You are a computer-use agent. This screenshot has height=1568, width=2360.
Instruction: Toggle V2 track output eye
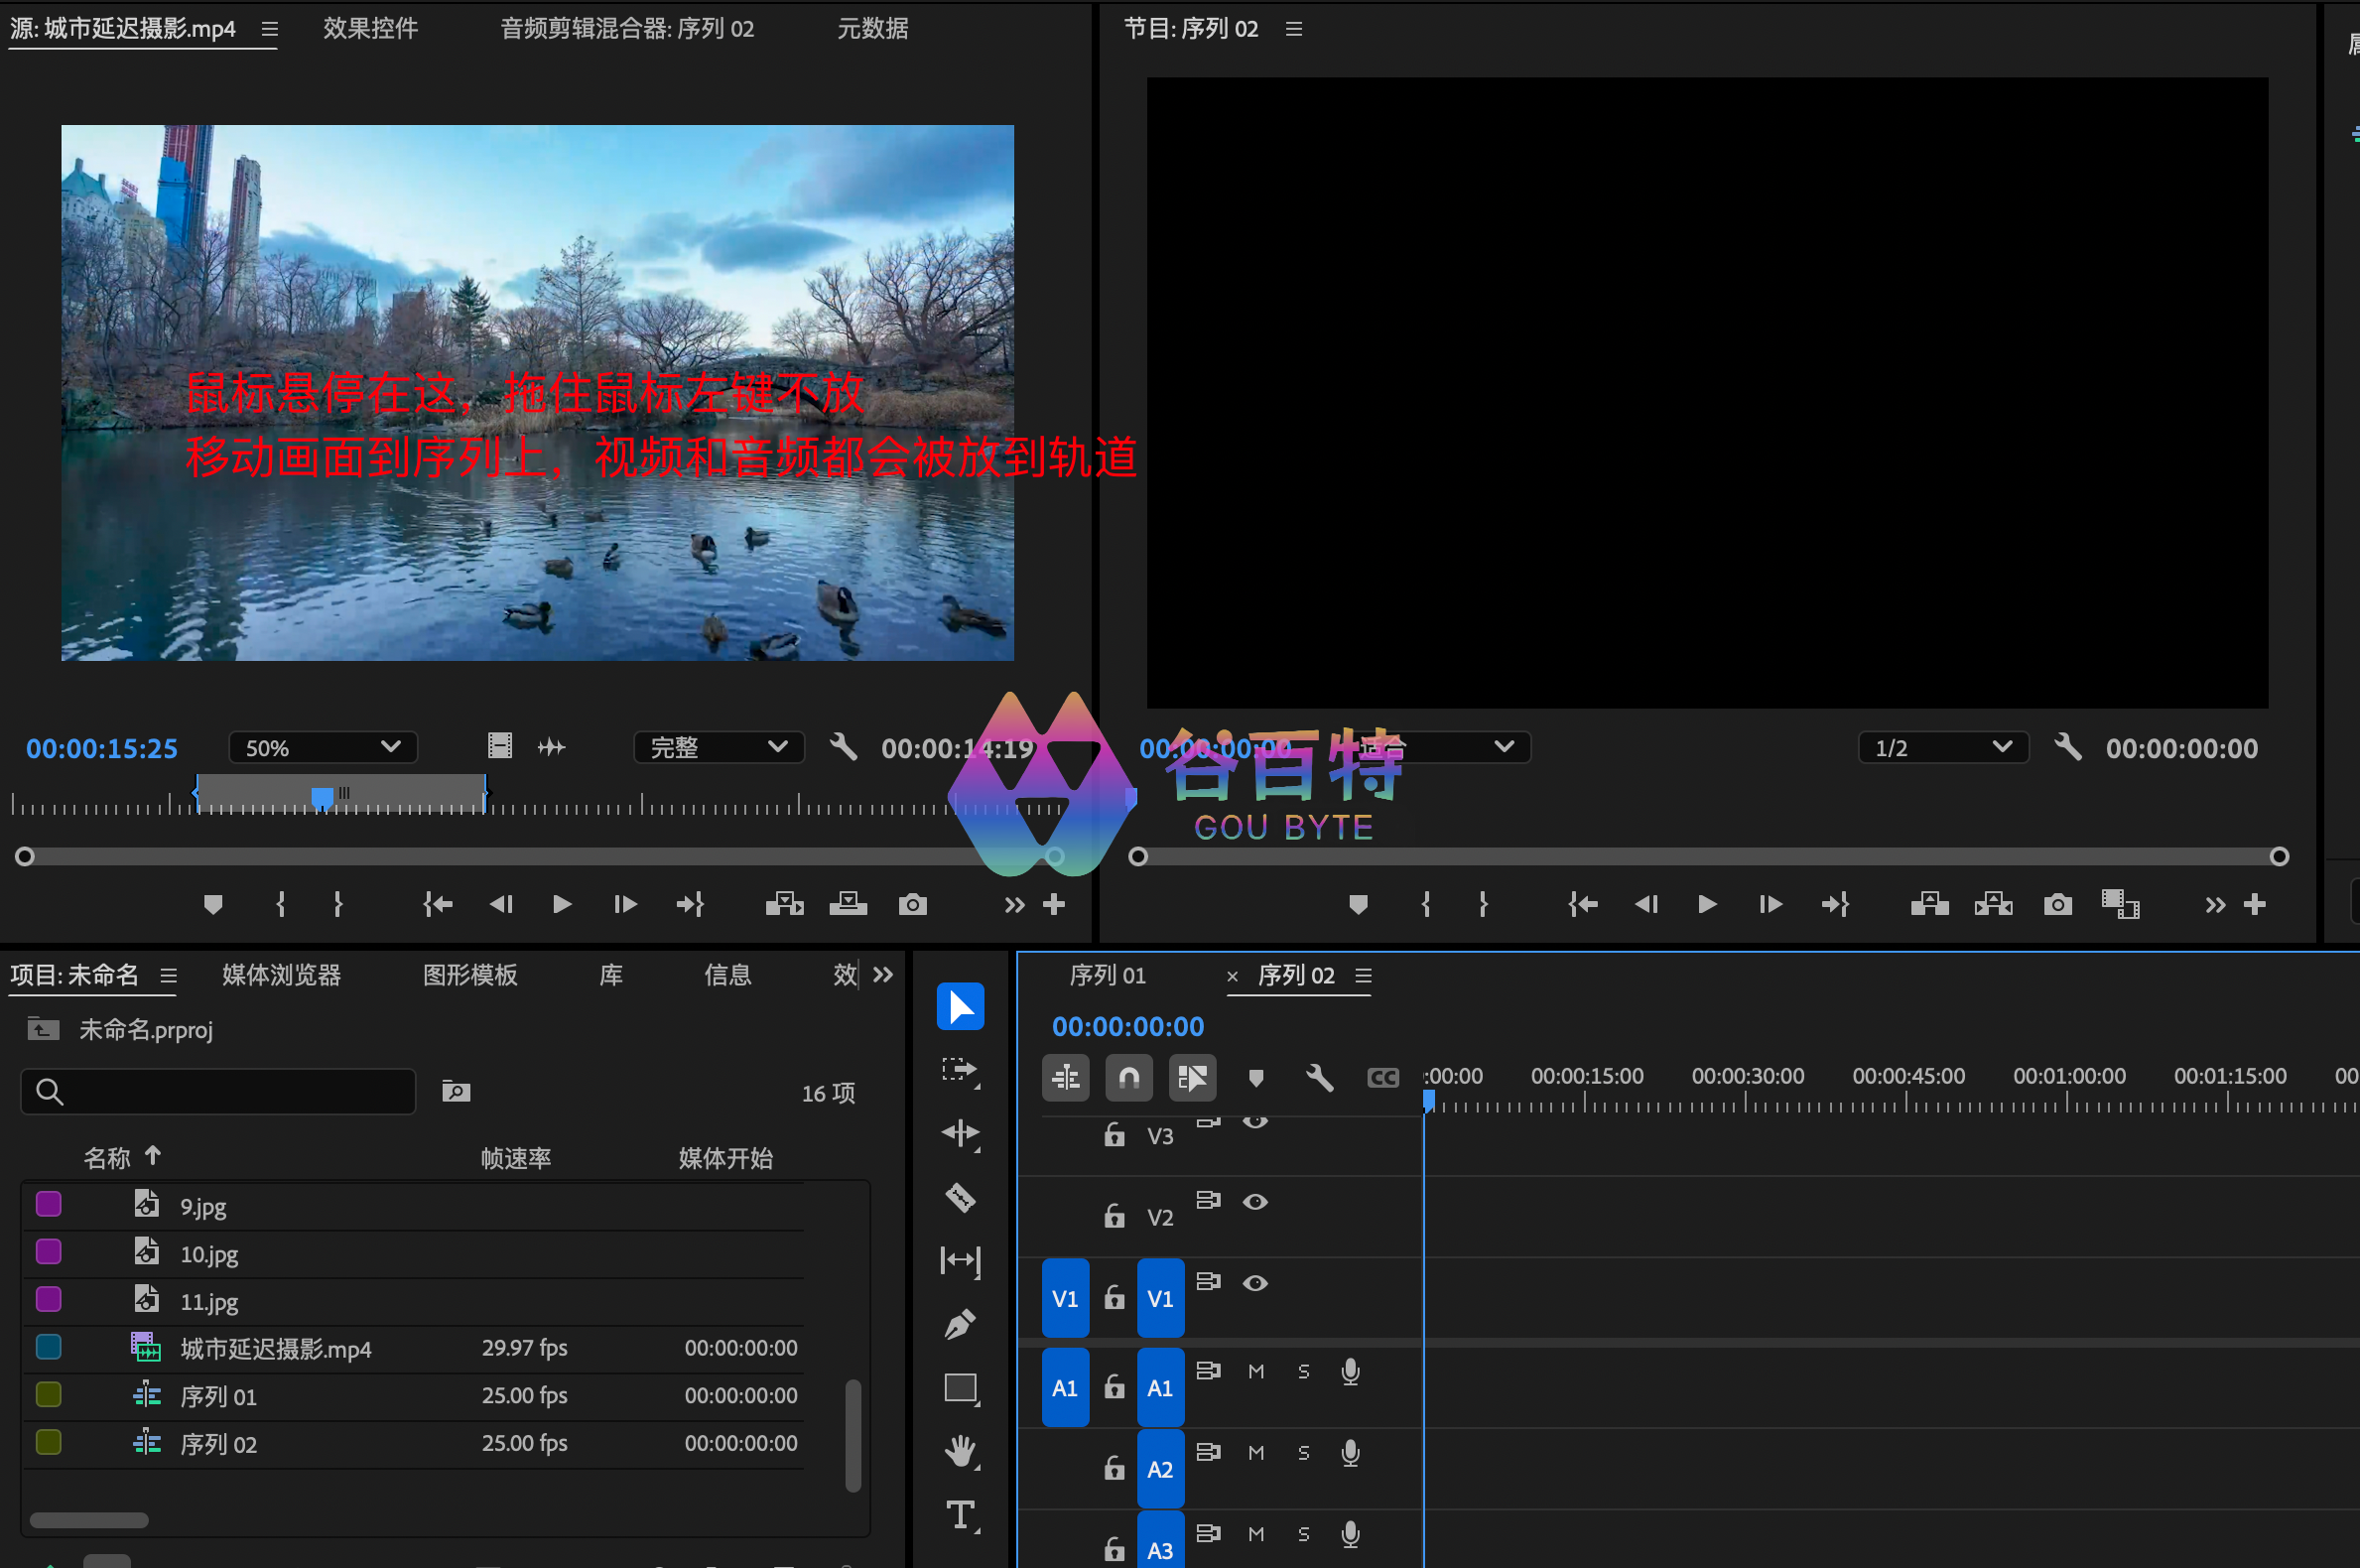pyautogui.click(x=1255, y=1201)
